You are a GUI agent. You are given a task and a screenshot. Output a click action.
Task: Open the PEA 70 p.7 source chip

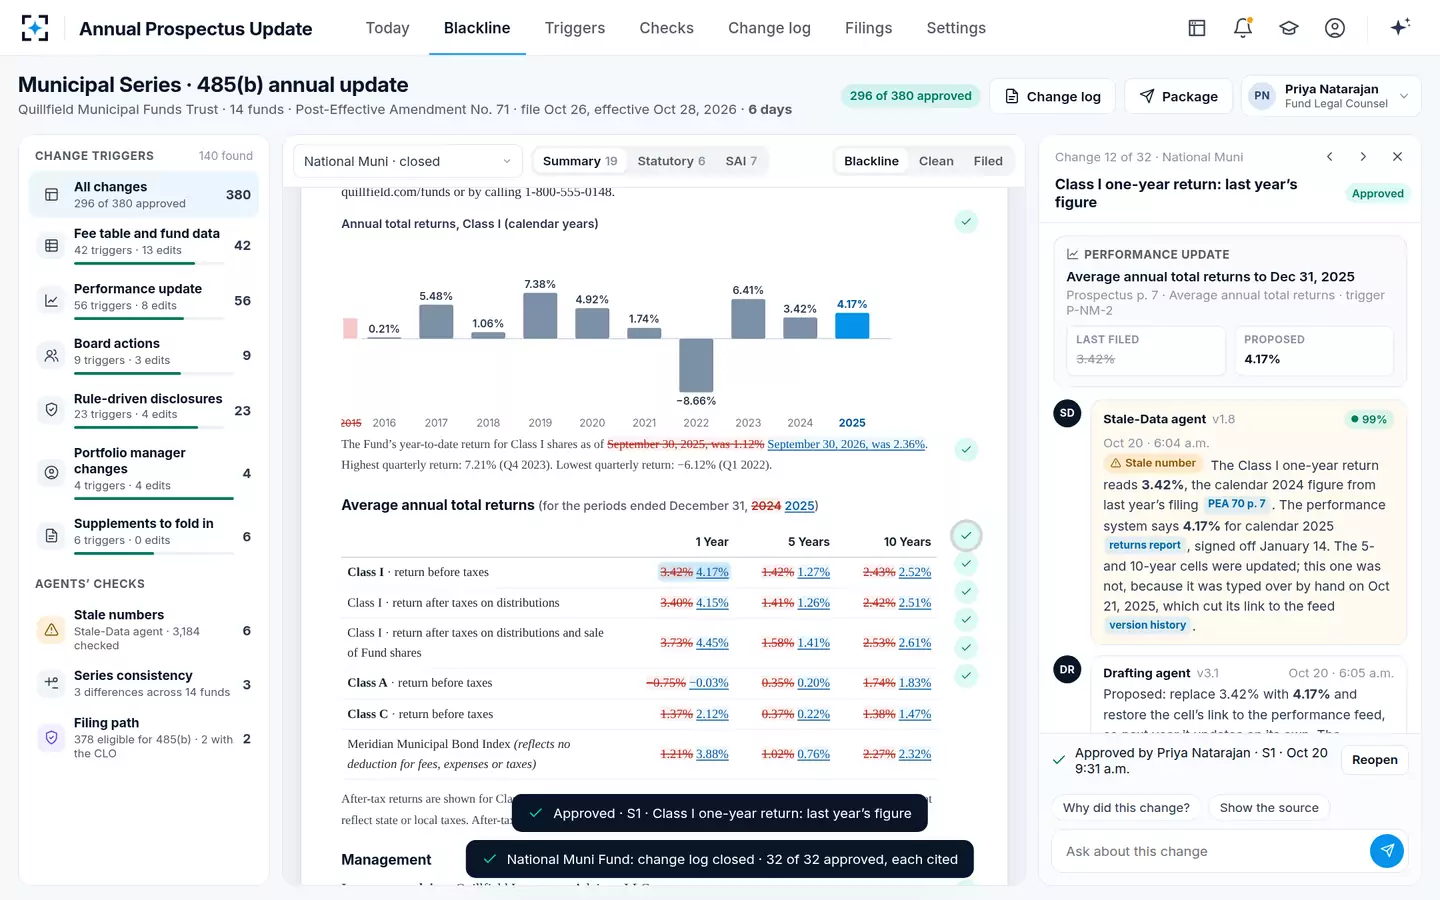pyautogui.click(x=1236, y=504)
